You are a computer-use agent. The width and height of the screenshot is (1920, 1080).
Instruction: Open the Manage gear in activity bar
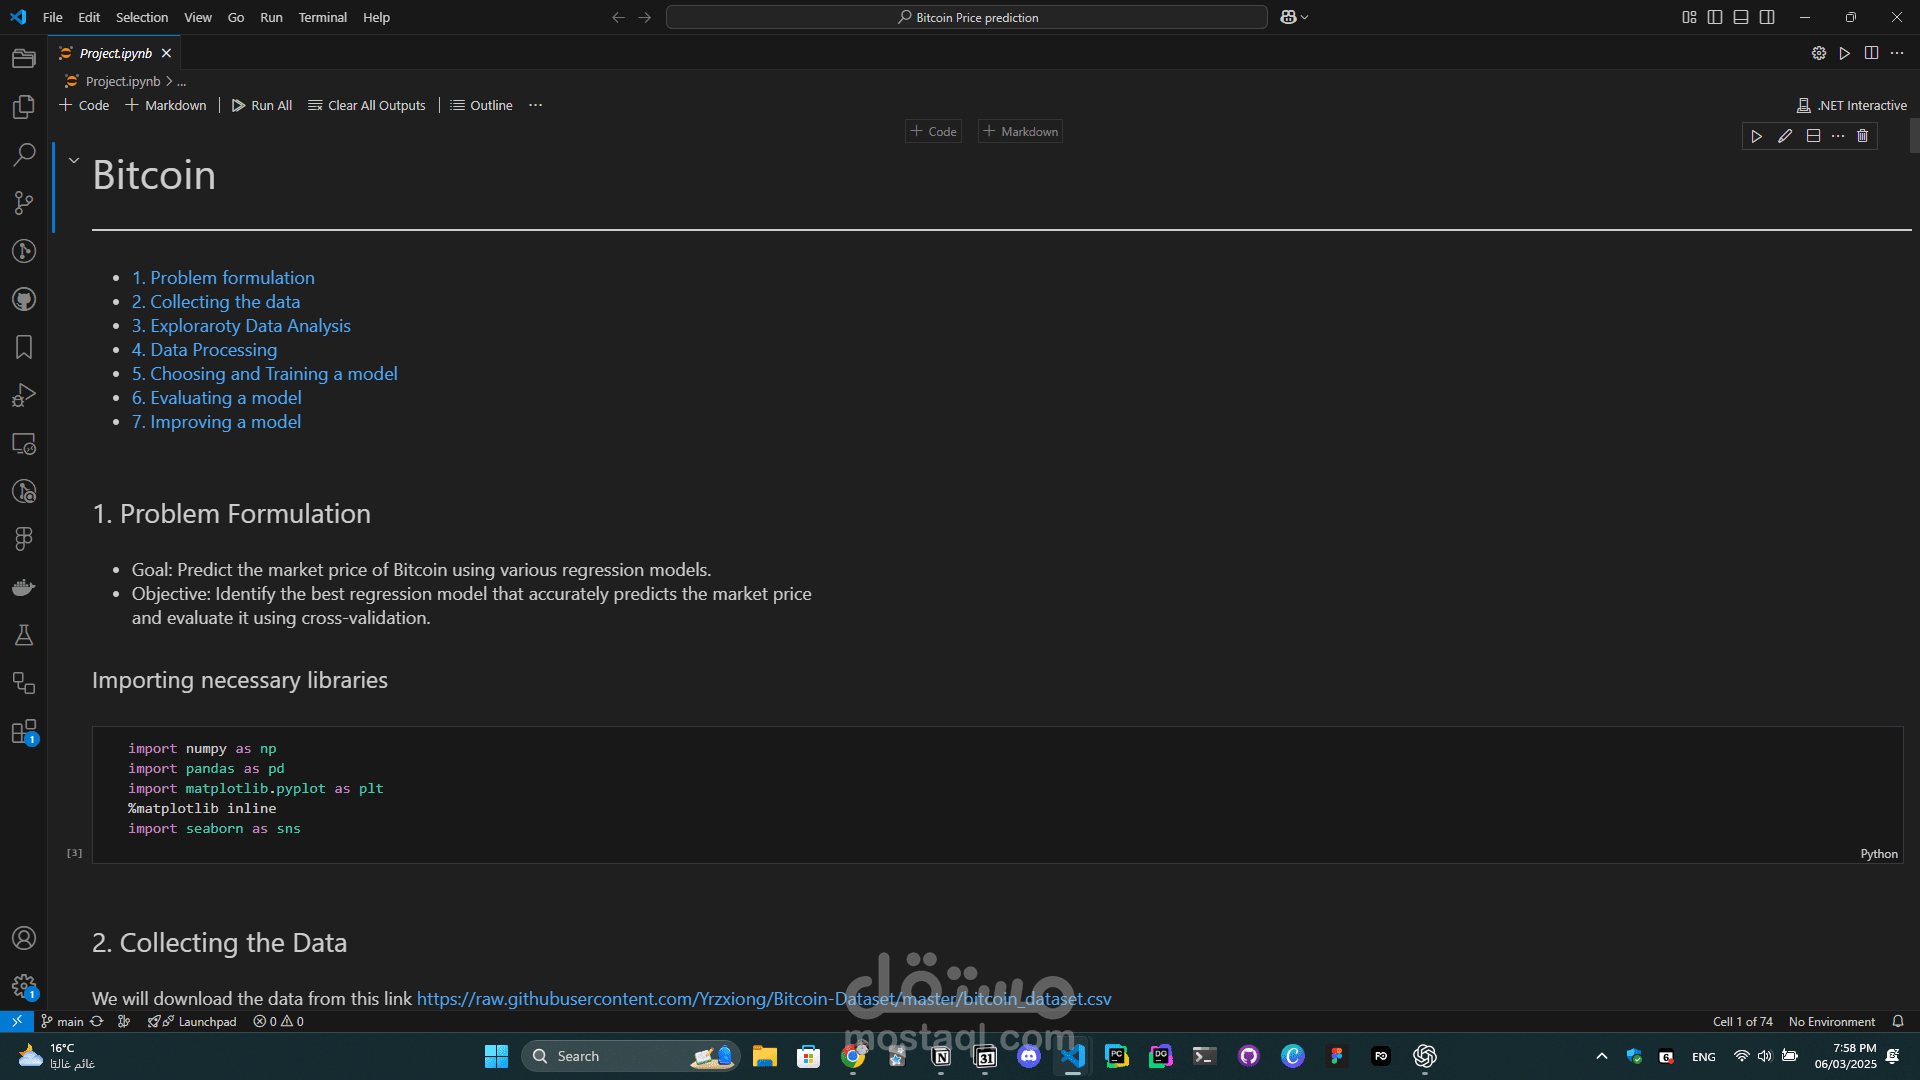[x=24, y=987]
